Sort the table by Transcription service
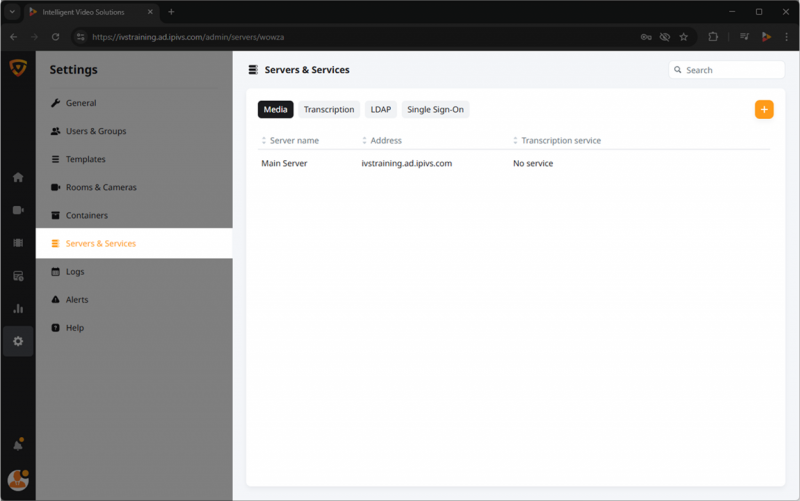The height and width of the screenshot is (501, 800). pos(557,140)
